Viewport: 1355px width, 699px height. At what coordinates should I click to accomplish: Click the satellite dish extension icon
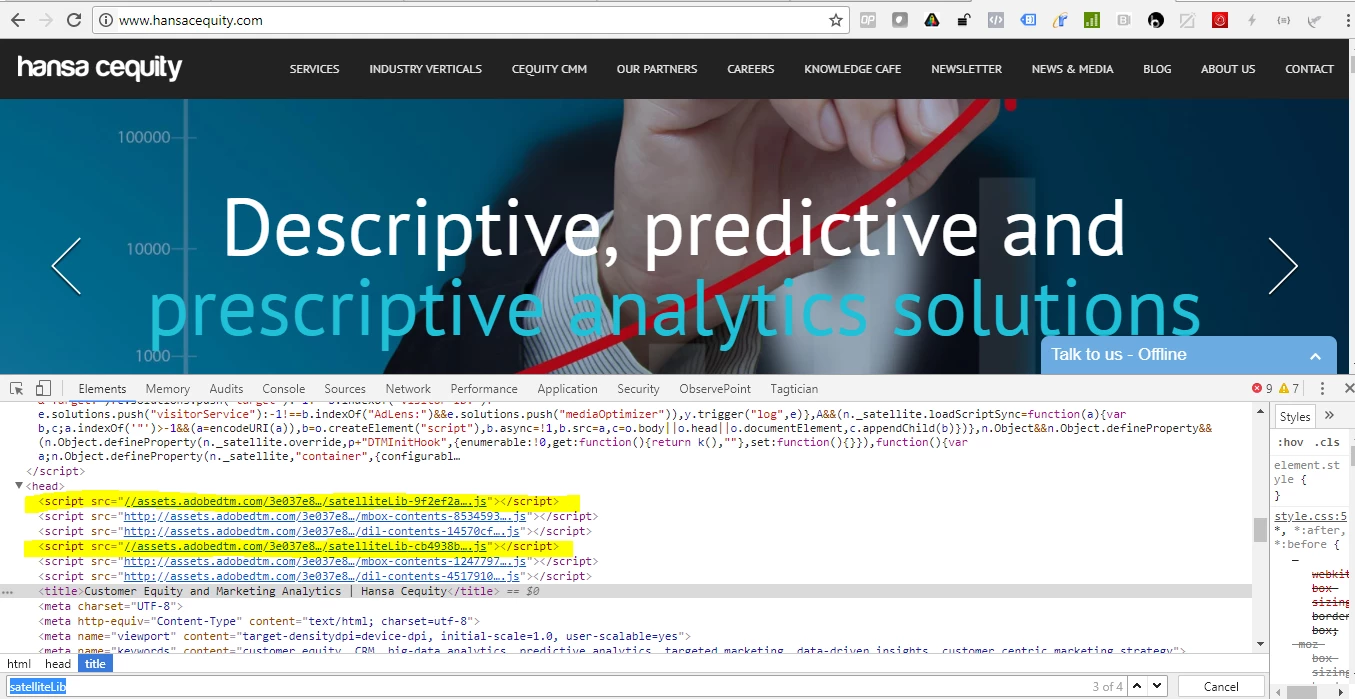(x=1315, y=20)
